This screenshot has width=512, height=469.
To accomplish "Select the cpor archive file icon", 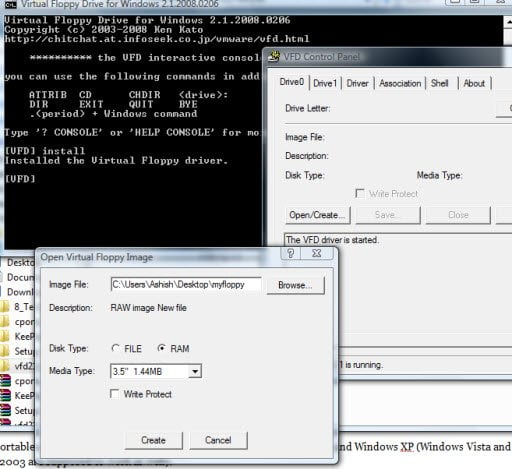I will coord(5,381).
